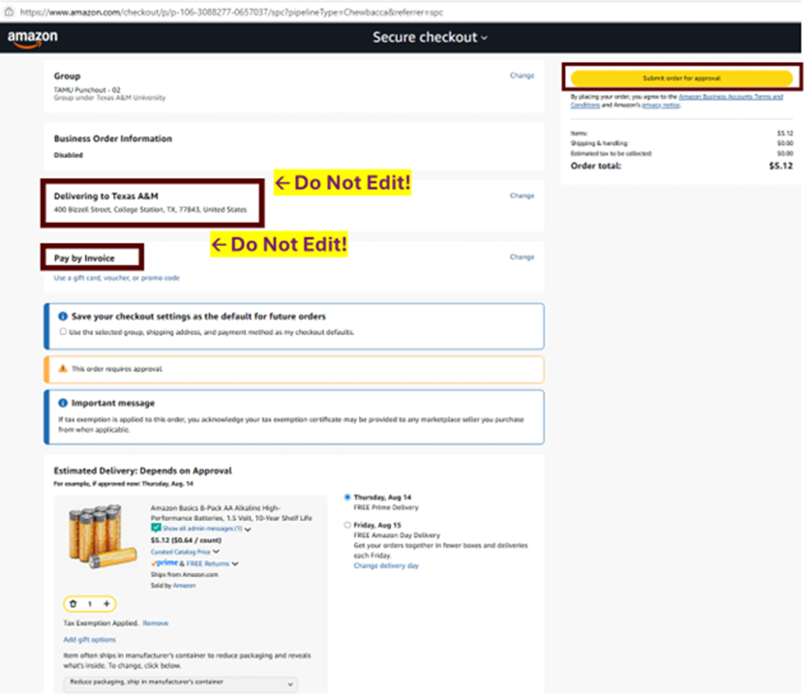Click Submit order for approval

pyautogui.click(x=679, y=78)
